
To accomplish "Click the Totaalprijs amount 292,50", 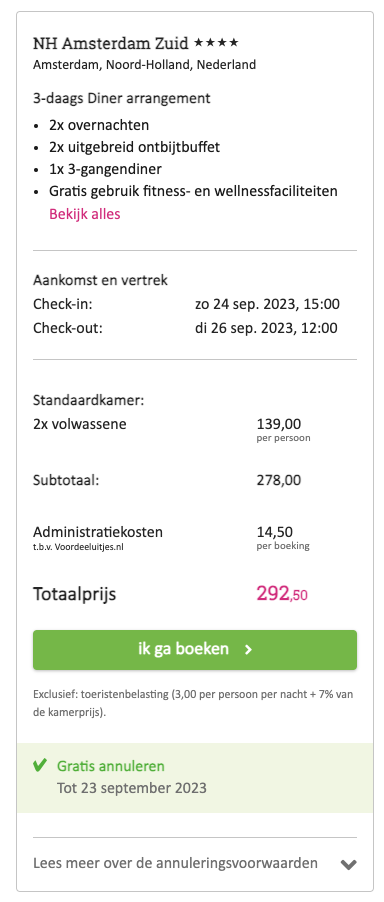I will point(282,594).
